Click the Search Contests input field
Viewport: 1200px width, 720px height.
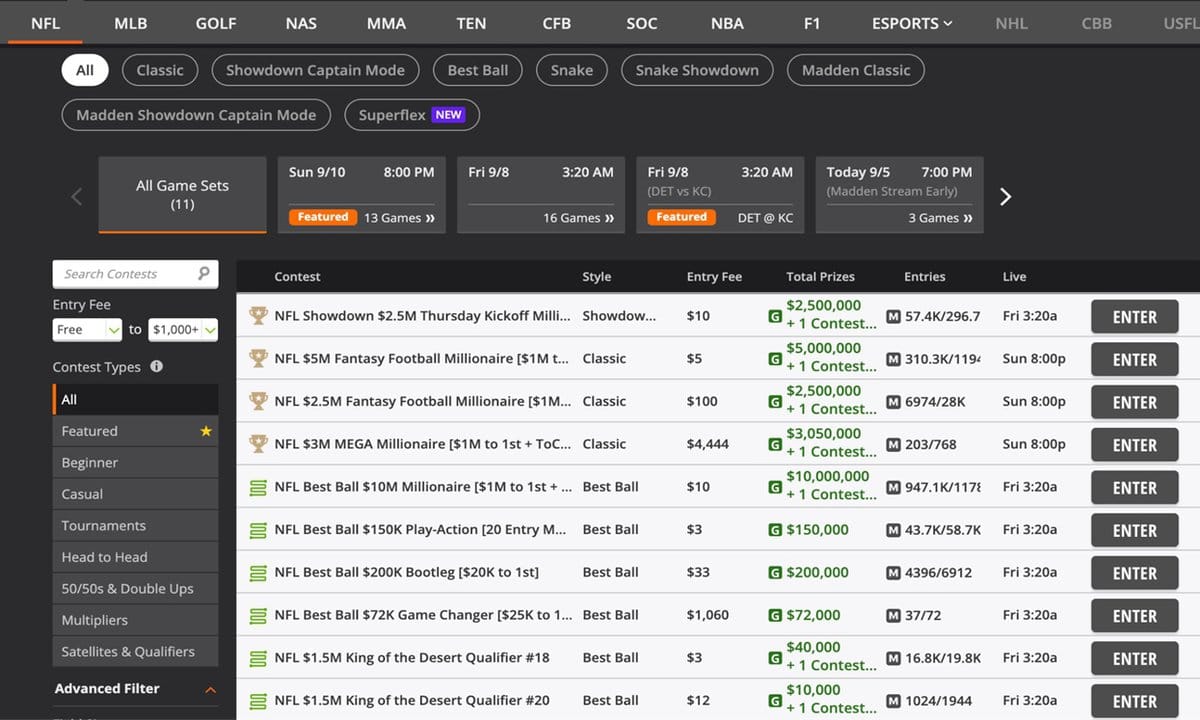click(135, 274)
